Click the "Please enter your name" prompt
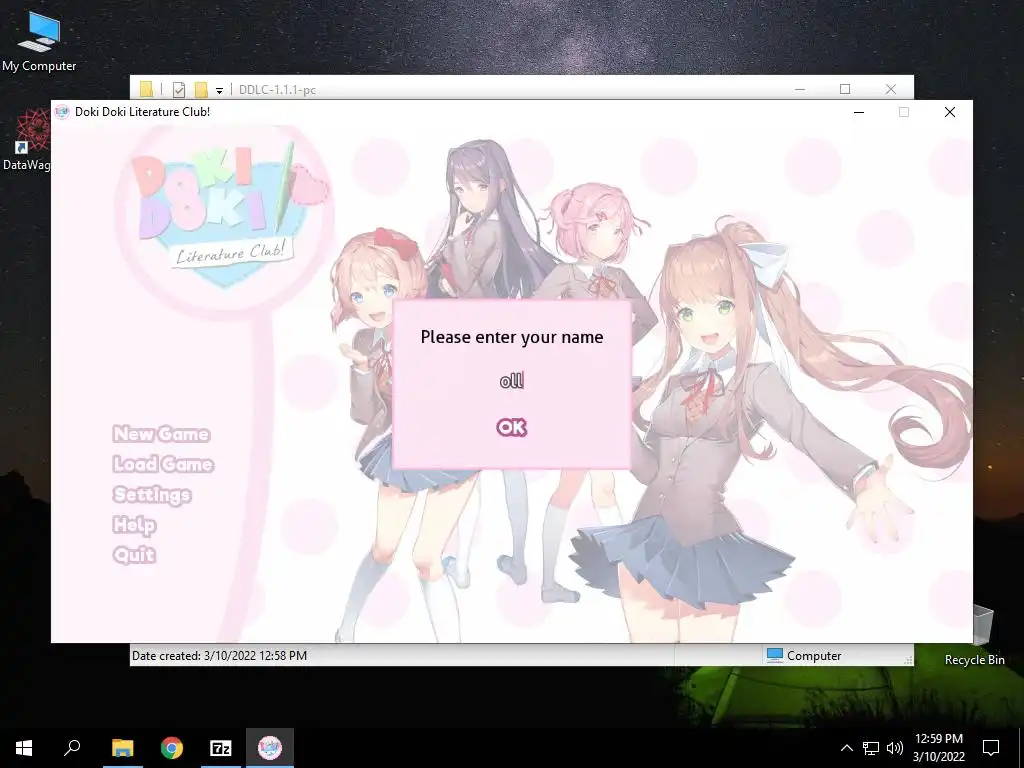The image size is (1024, 768). pyautogui.click(x=512, y=337)
